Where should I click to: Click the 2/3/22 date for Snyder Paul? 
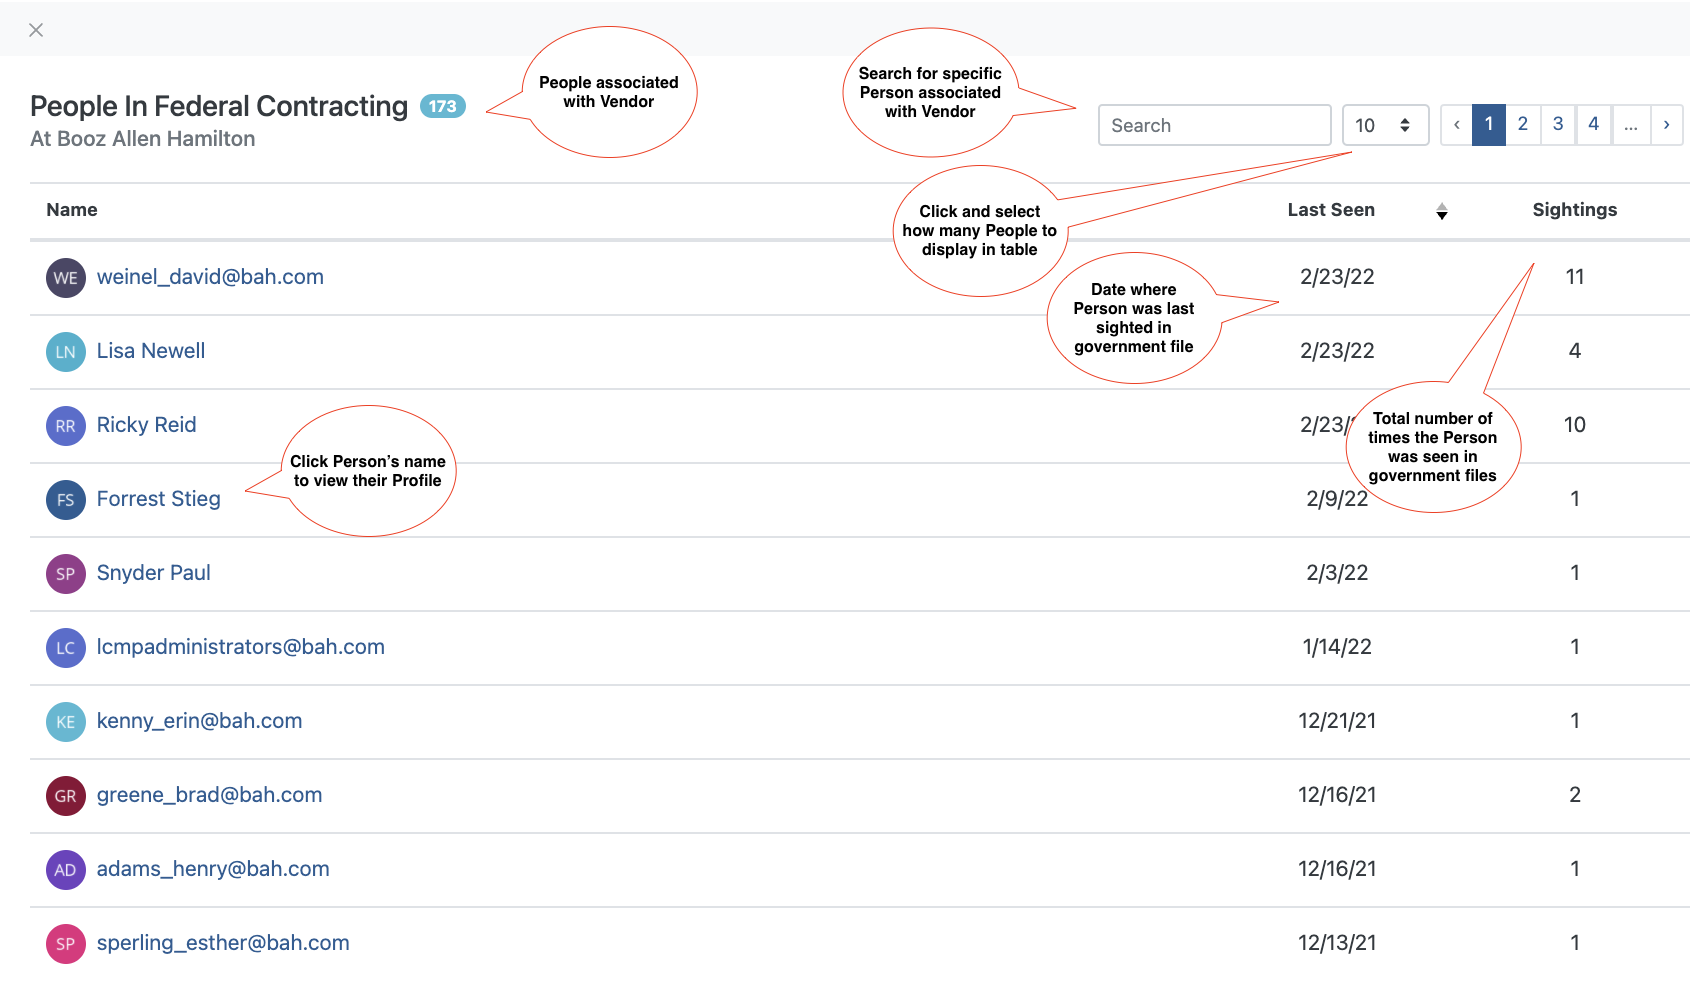pos(1337,573)
